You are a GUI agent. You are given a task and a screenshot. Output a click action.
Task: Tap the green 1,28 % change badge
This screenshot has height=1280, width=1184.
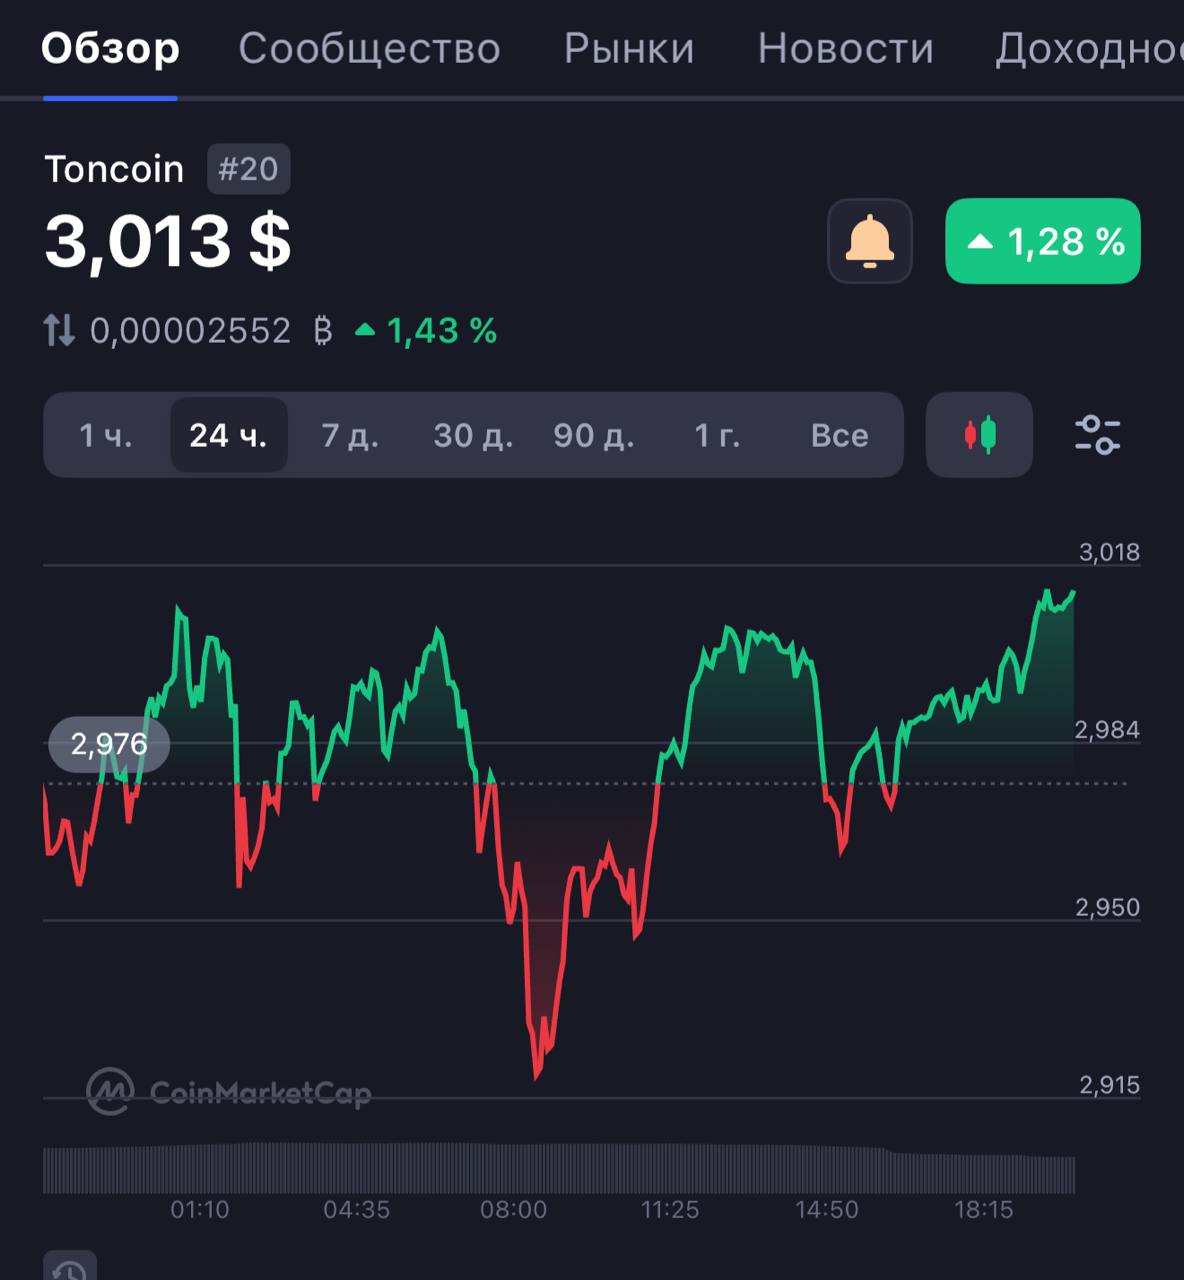point(1043,241)
